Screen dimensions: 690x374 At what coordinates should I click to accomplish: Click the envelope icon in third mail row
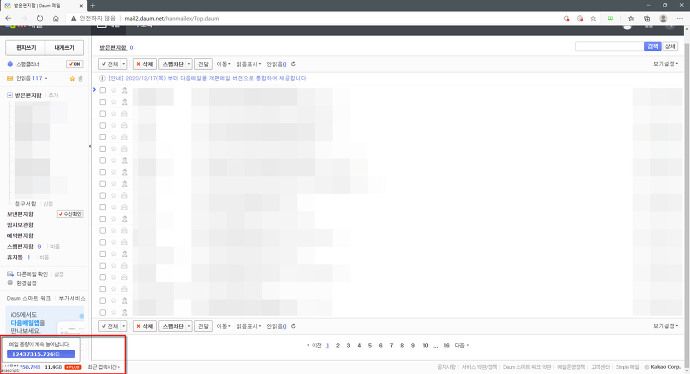(x=124, y=114)
